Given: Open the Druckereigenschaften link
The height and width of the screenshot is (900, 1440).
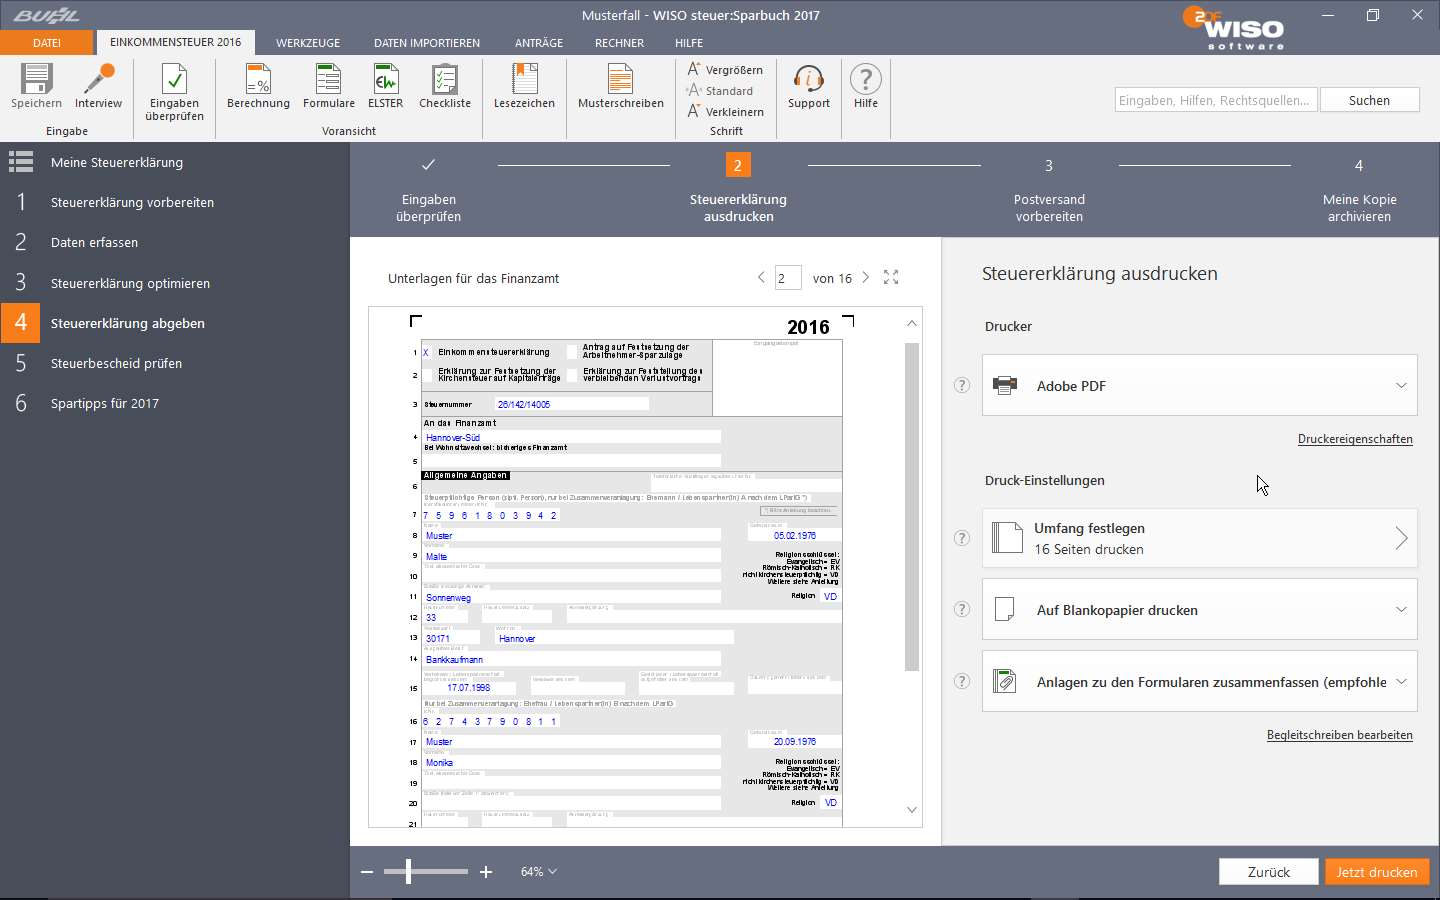Looking at the screenshot, I should click(x=1355, y=439).
